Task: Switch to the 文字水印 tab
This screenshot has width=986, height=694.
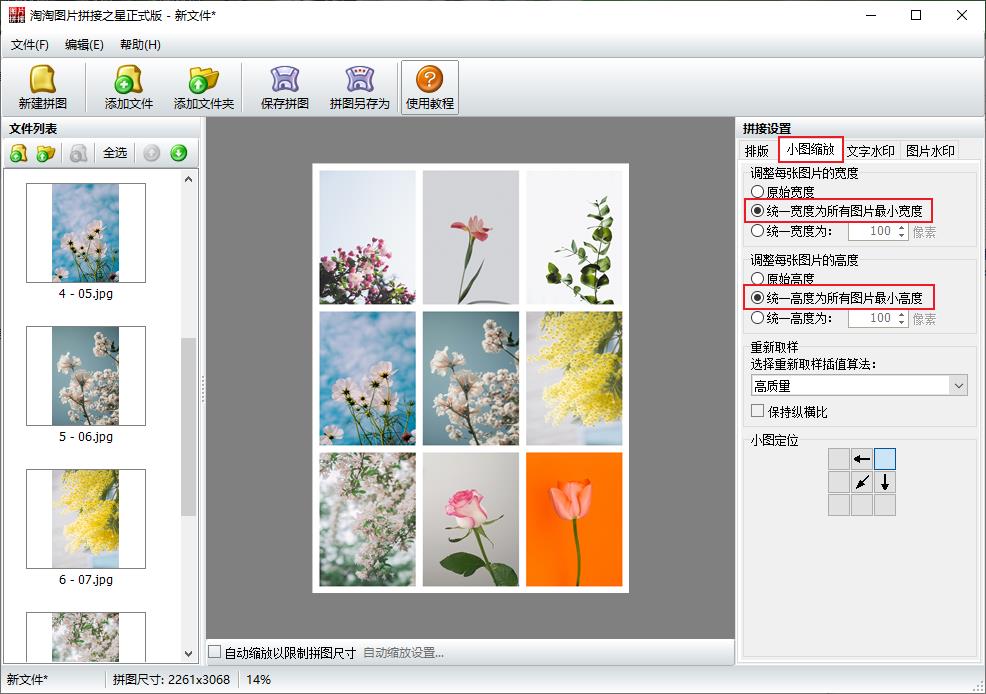Action: click(x=871, y=151)
